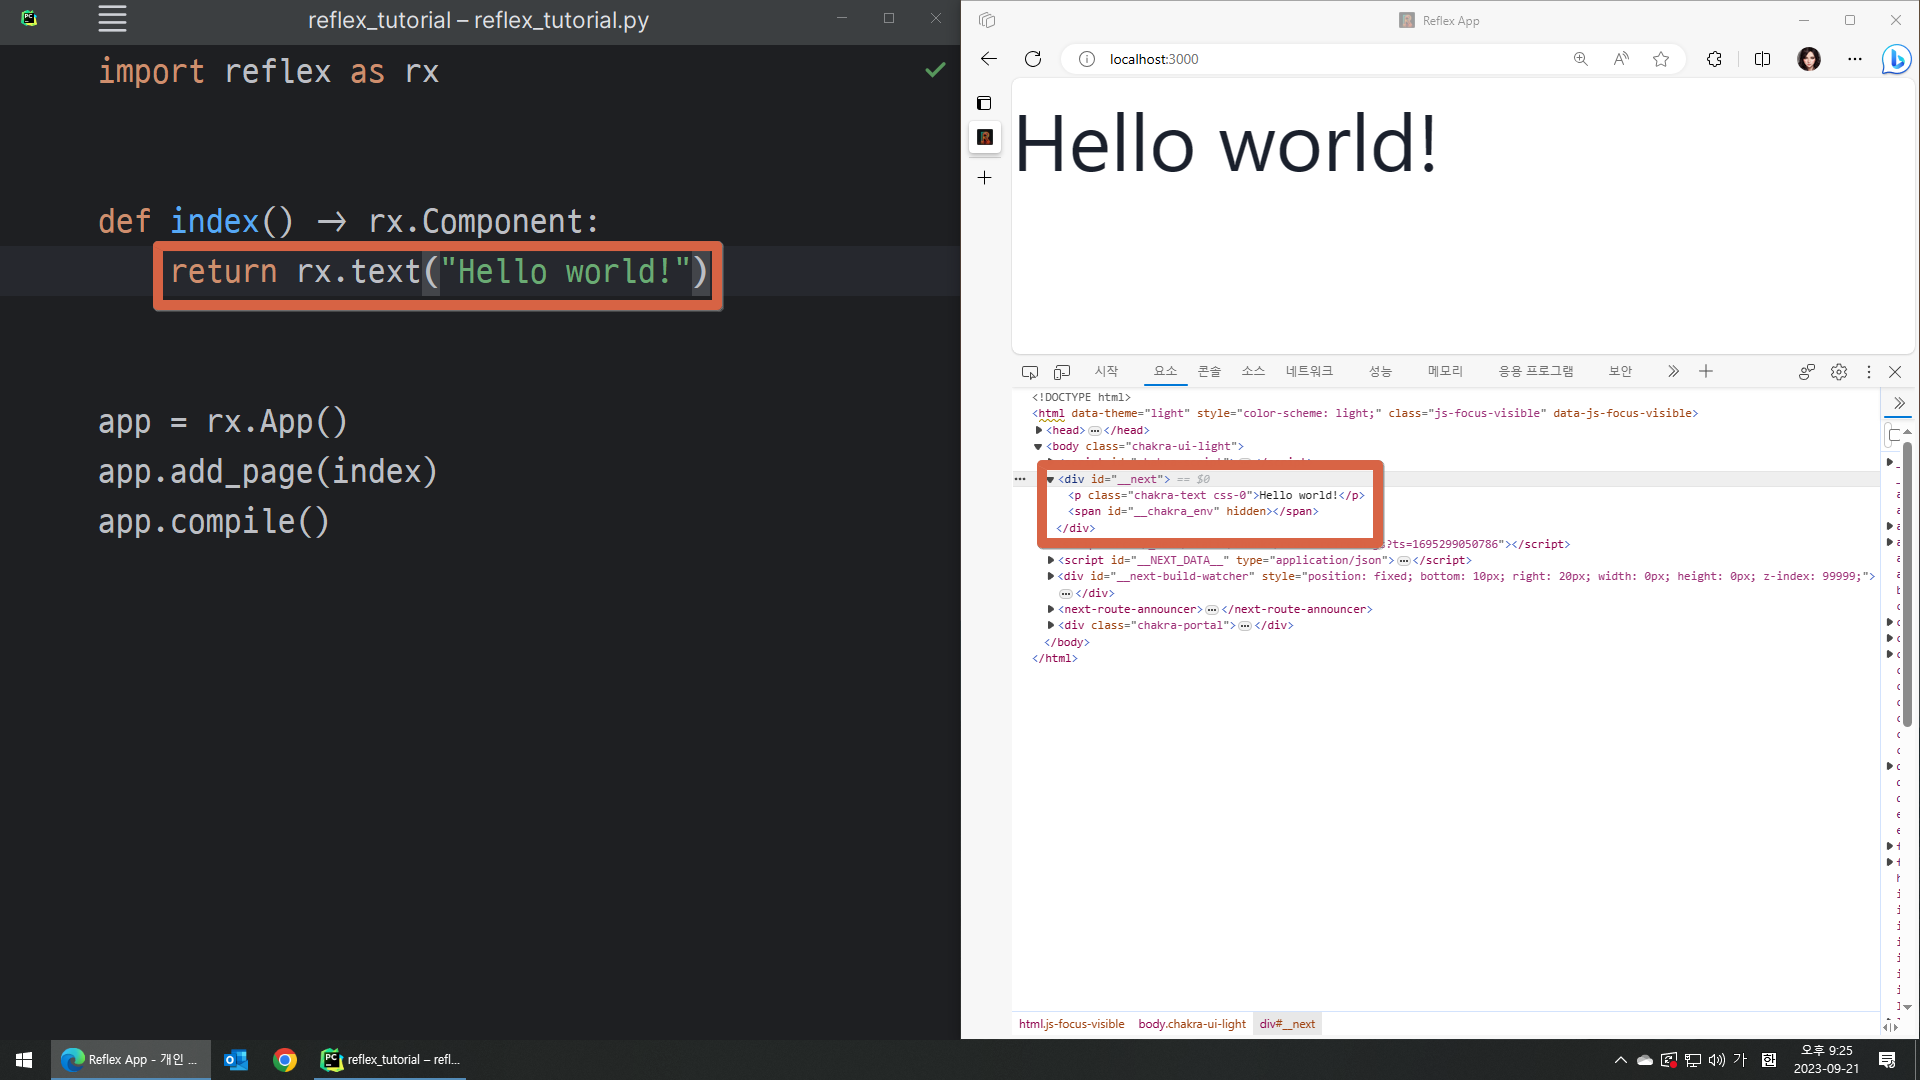
Task: Toggle vertical tabs pane icon
Action: point(984,103)
